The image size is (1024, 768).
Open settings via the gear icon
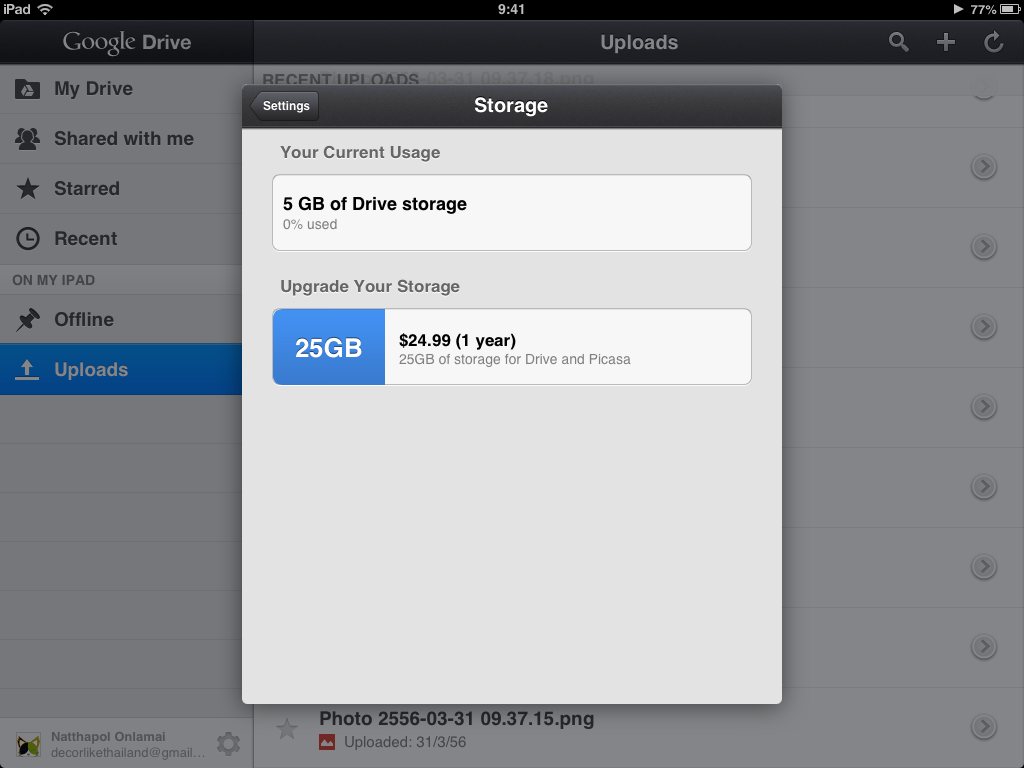pyautogui.click(x=229, y=744)
